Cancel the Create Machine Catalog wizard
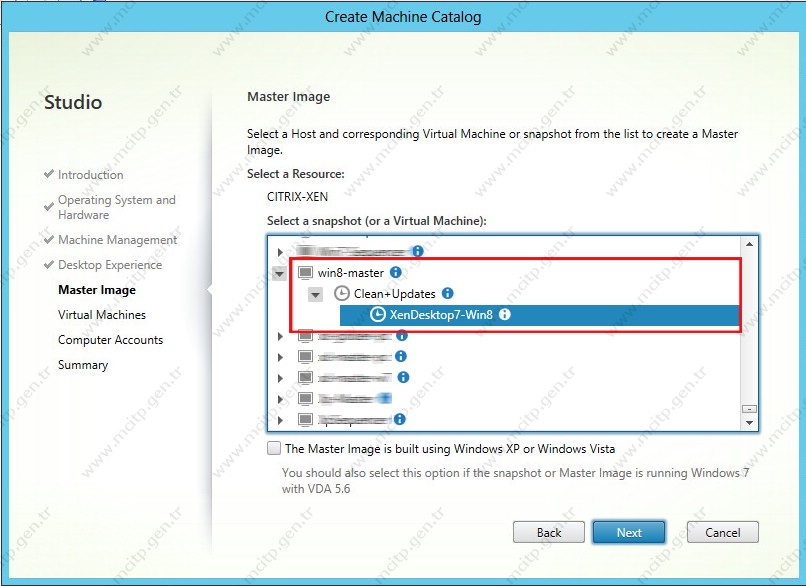 (x=723, y=533)
